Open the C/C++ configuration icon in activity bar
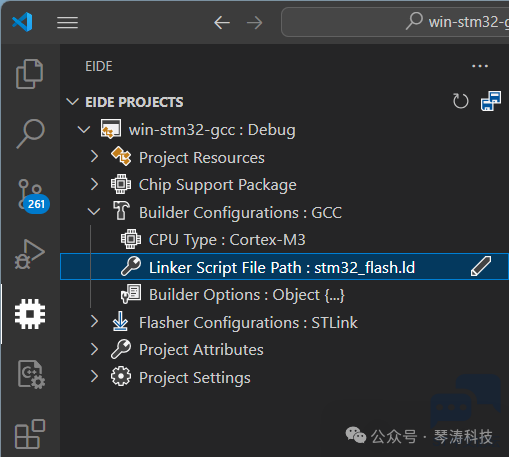This screenshot has width=509, height=457. tap(31, 374)
